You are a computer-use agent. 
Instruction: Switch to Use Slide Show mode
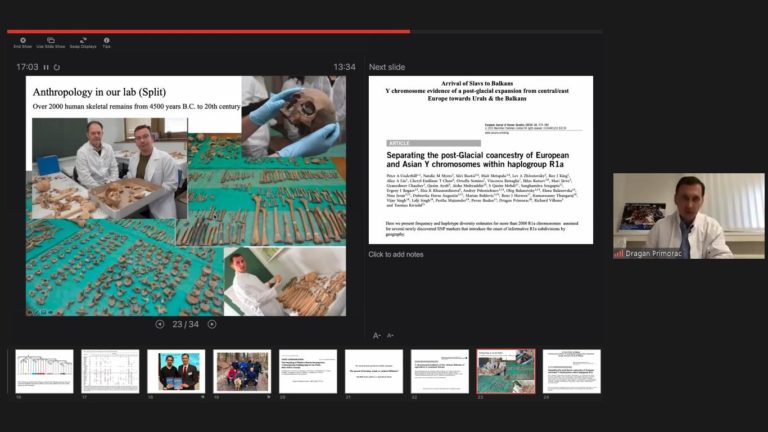[x=50, y=41]
